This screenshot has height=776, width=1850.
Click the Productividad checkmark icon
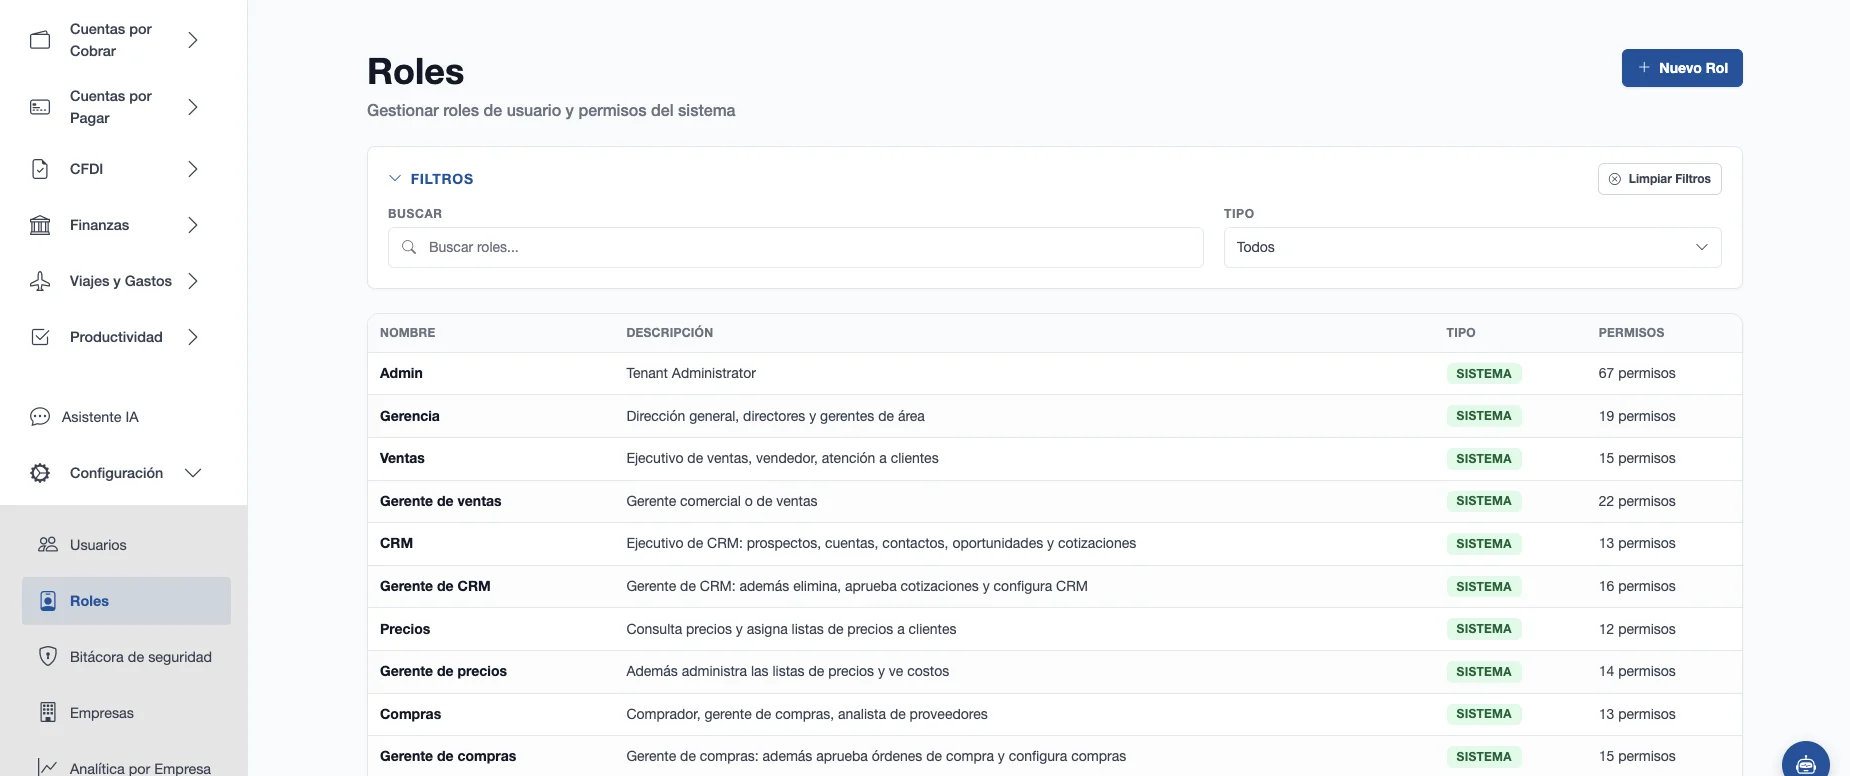(x=40, y=337)
